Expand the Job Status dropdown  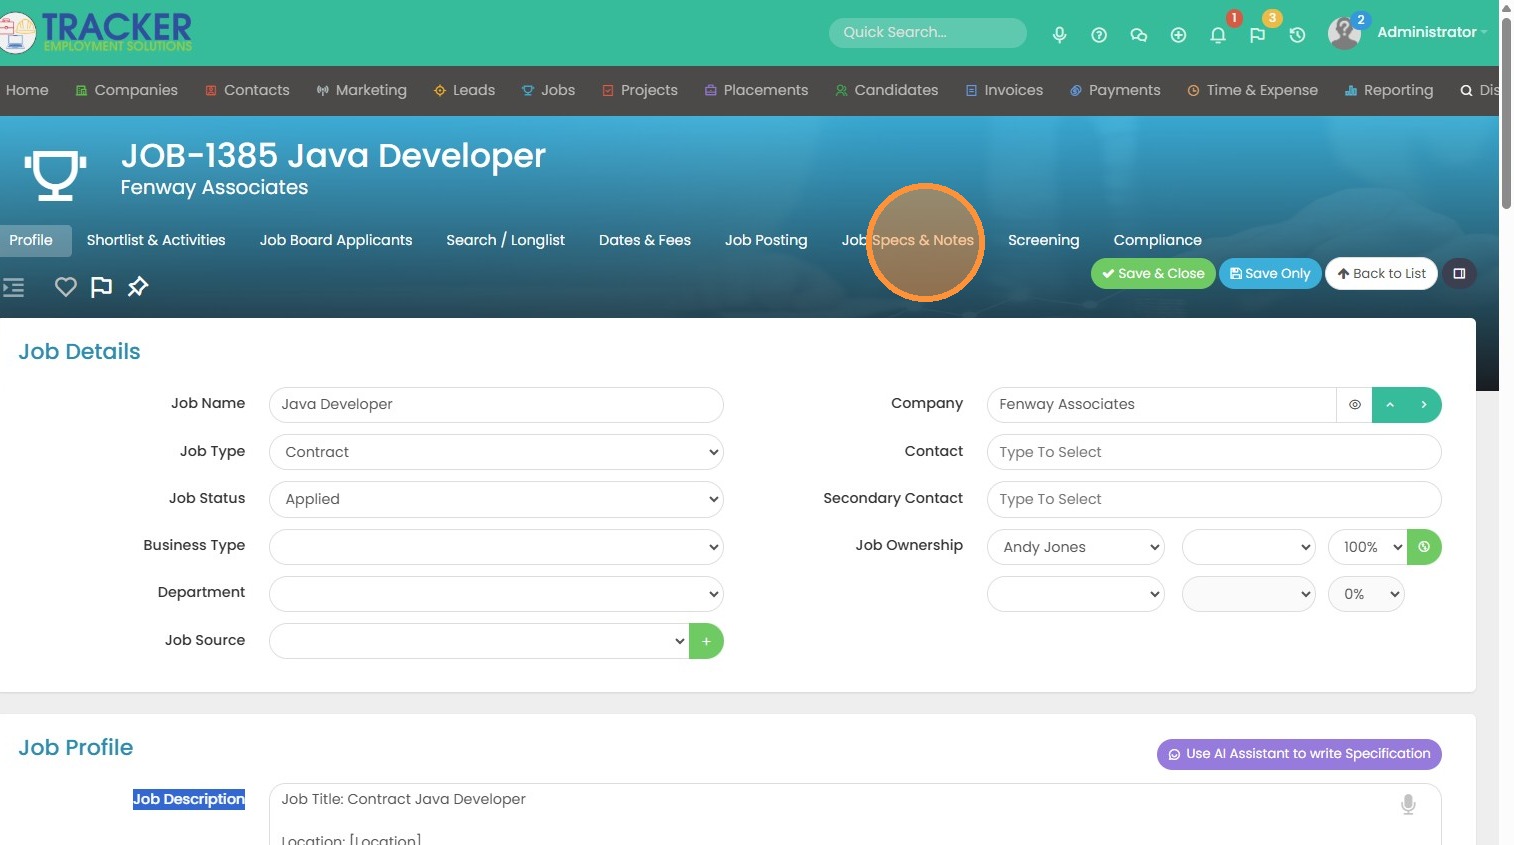tap(496, 499)
